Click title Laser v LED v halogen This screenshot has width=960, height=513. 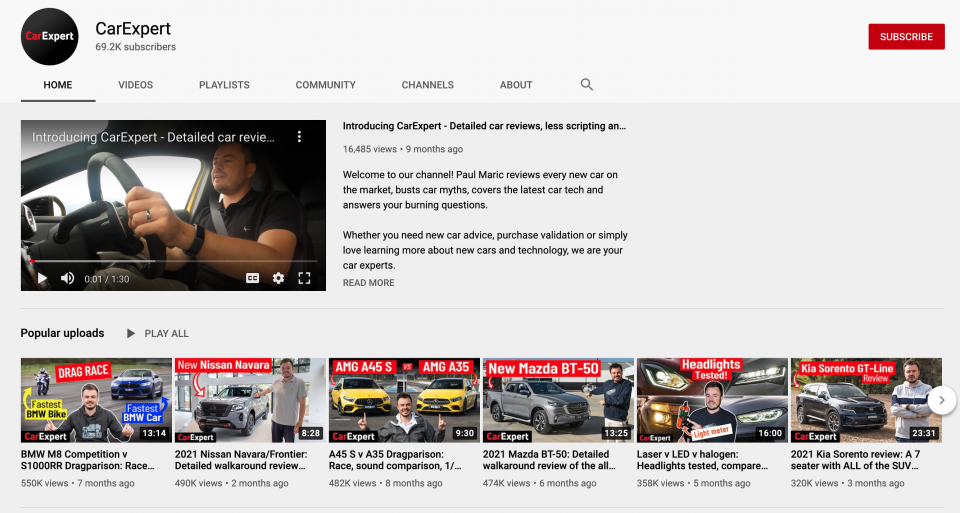(703, 460)
